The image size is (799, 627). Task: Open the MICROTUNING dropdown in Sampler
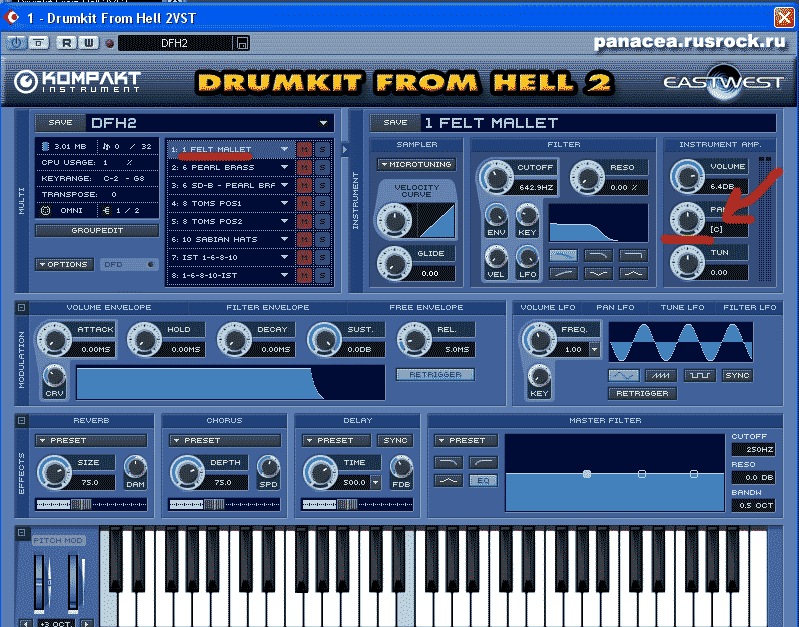(416, 165)
